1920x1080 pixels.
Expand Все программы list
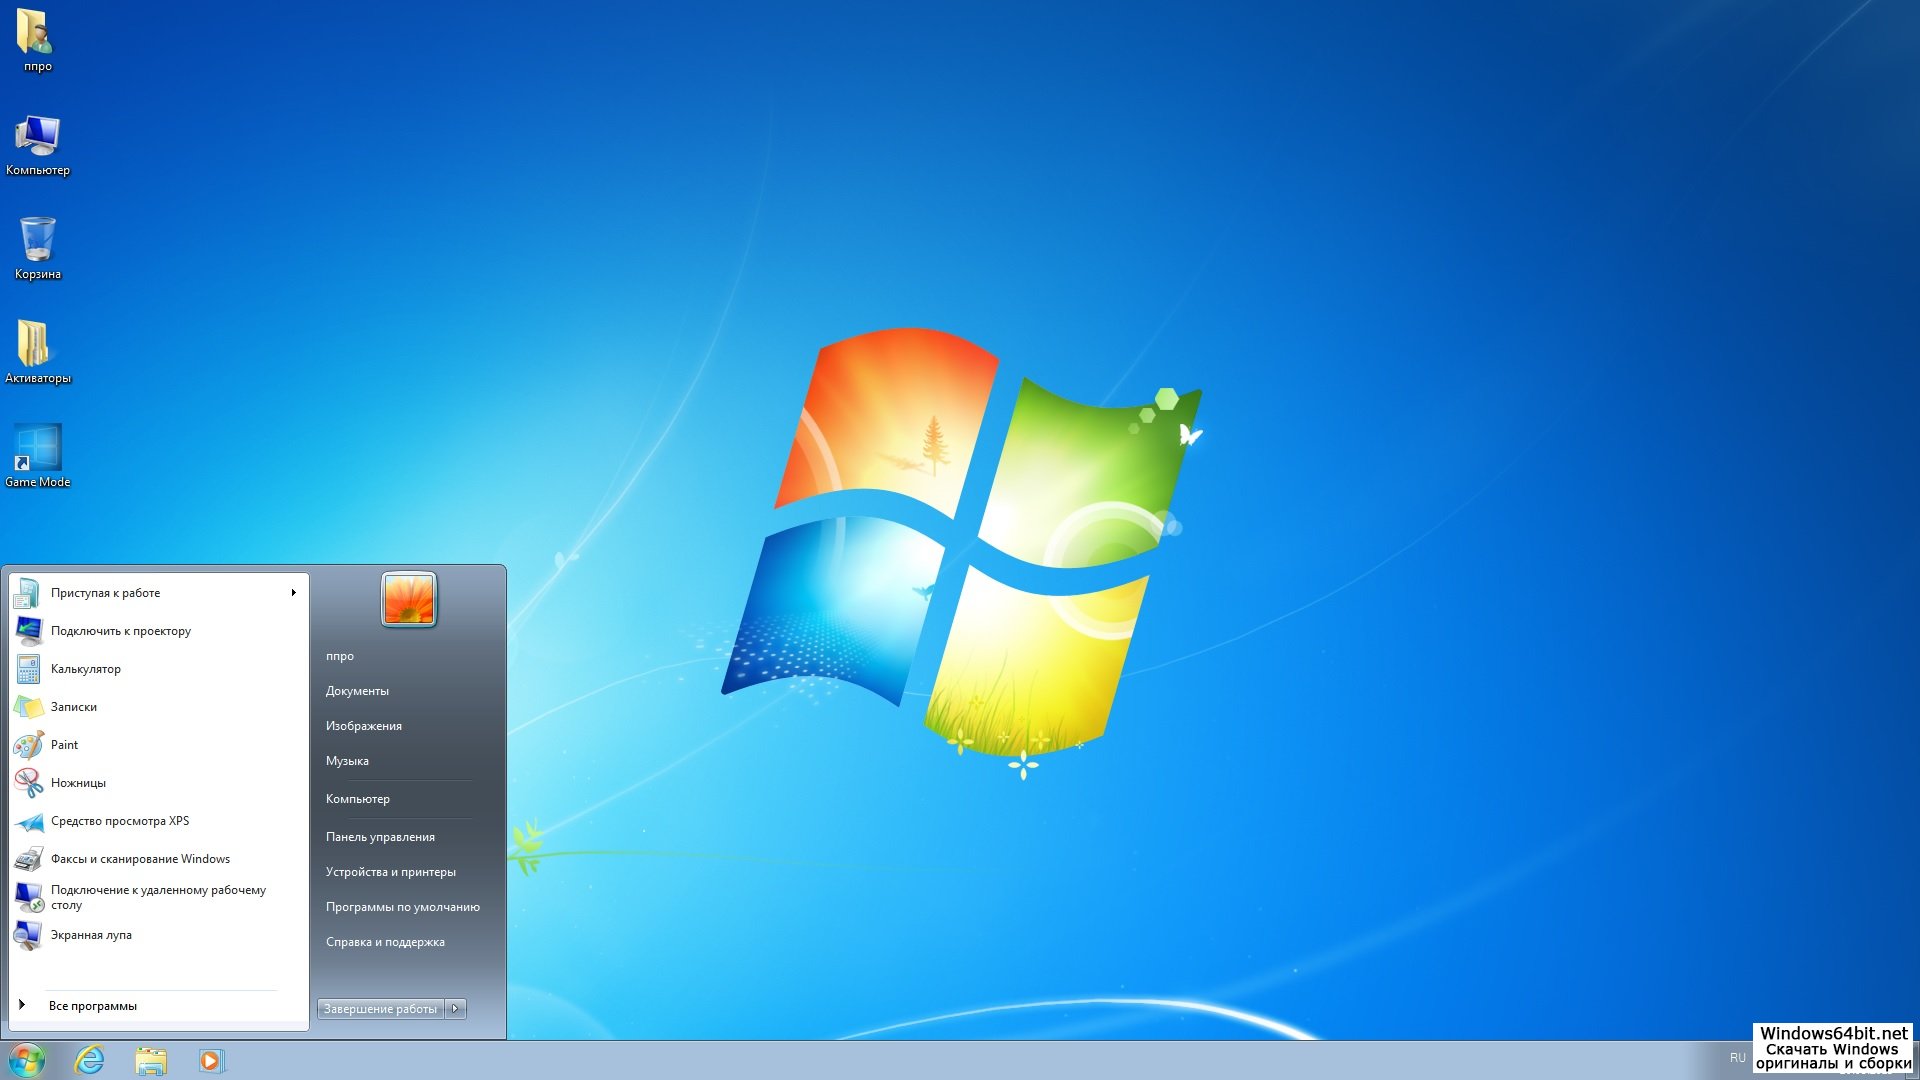(x=92, y=1006)
